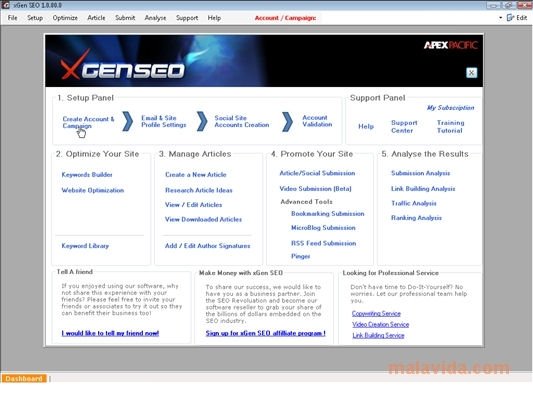Click the Apex Pacific logo

click(450, 45)
